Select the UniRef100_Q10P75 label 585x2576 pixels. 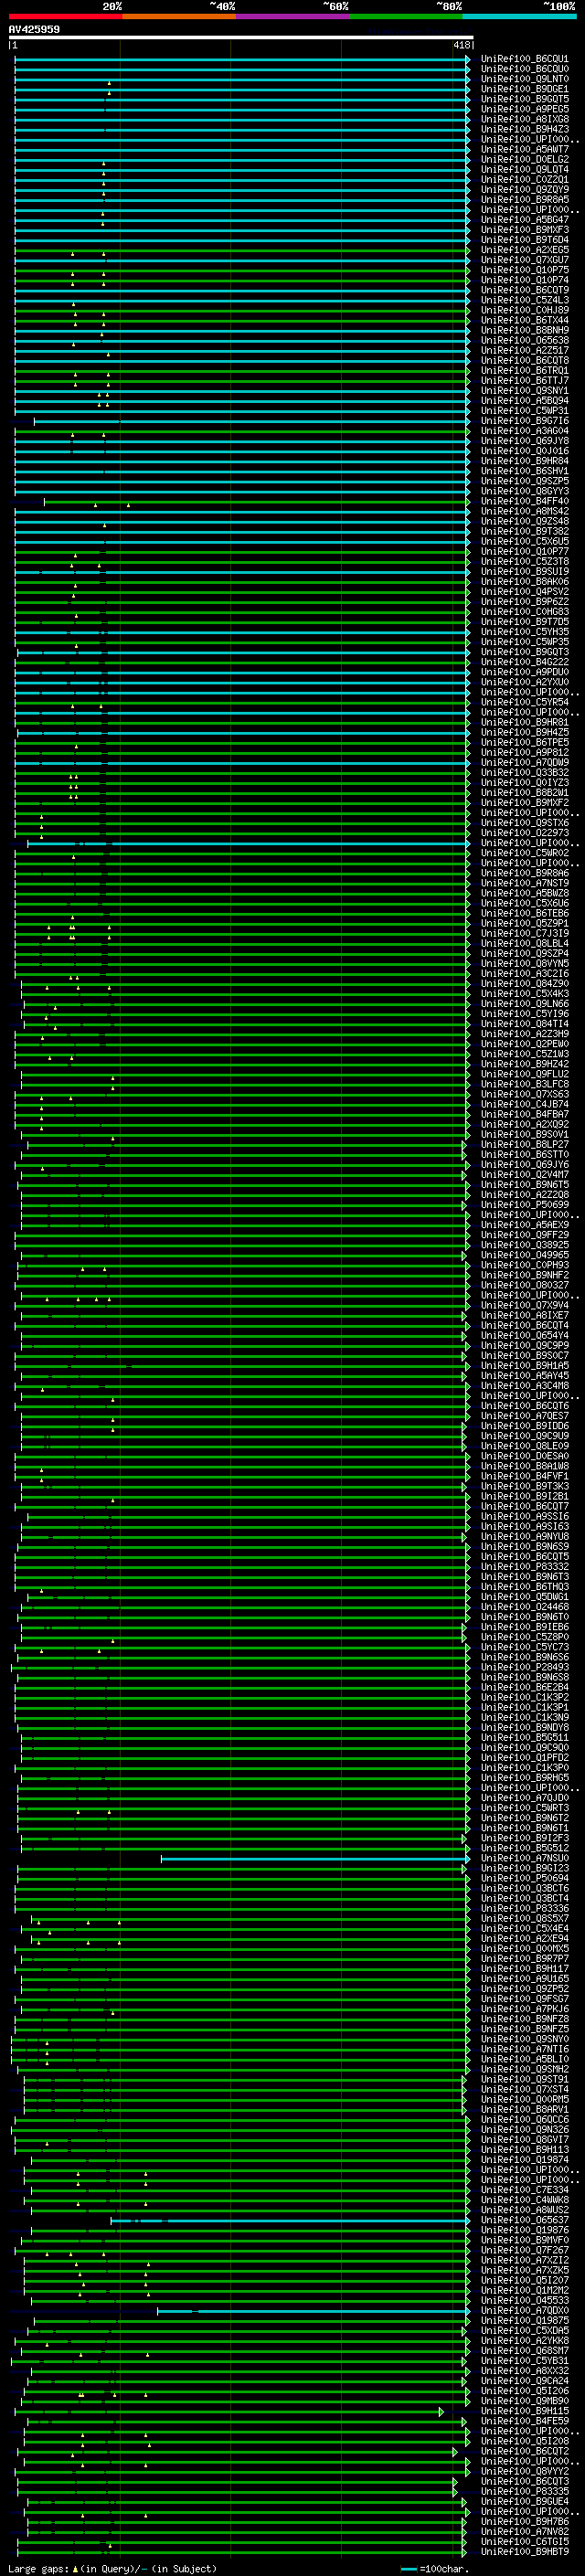click(x=524, y=270)
